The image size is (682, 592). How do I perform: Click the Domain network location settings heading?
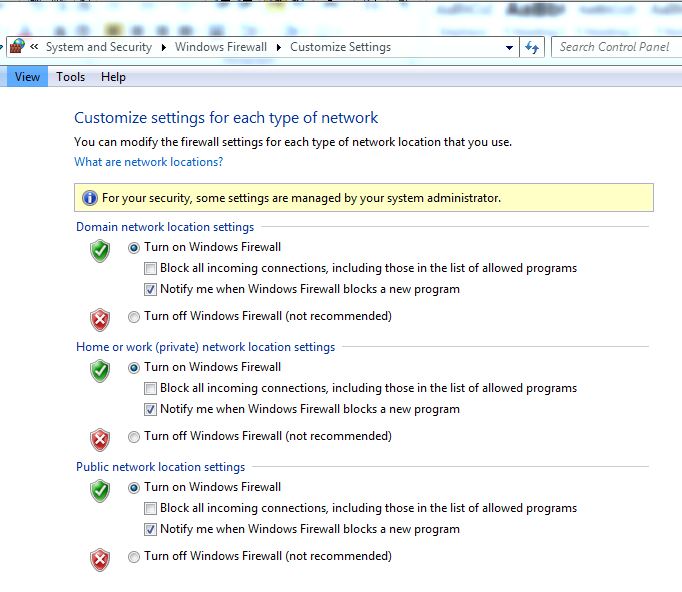[165, 227]
